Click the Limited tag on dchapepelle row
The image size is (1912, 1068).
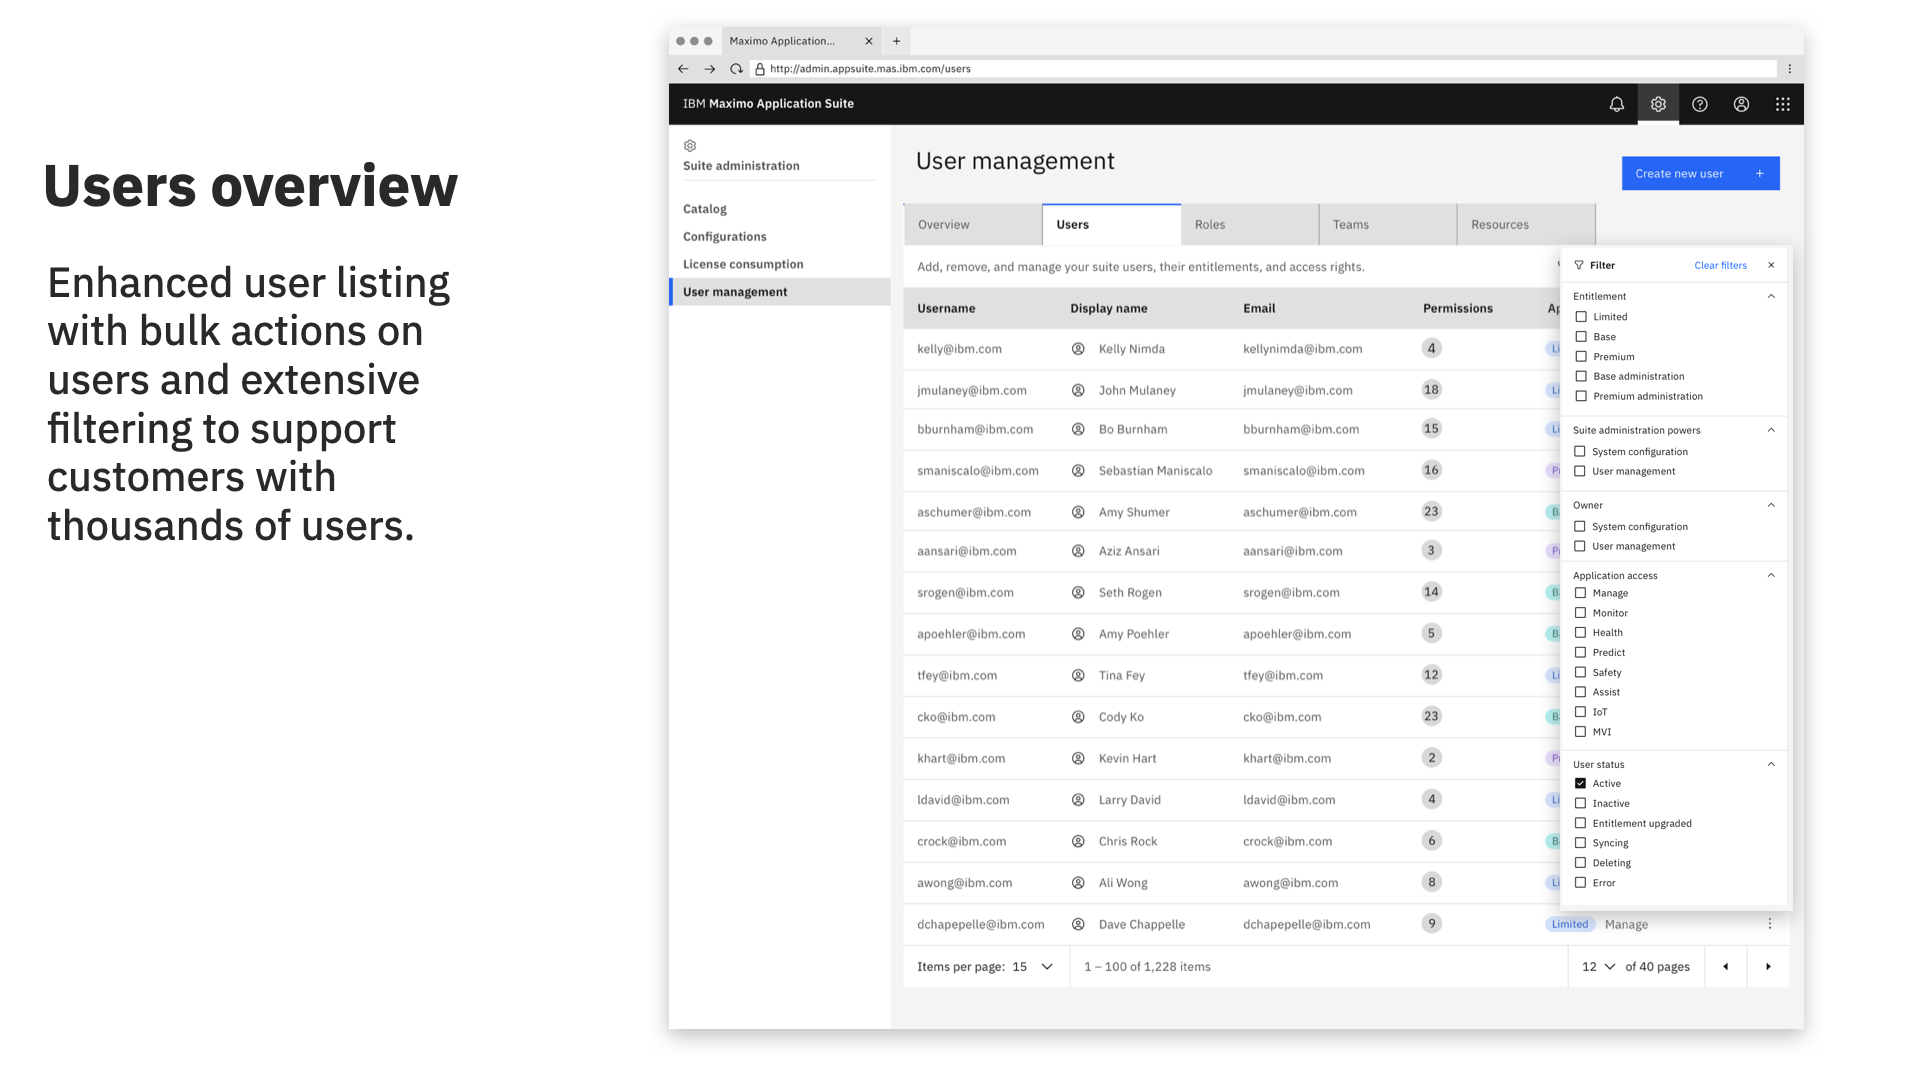pos(1569,924)
